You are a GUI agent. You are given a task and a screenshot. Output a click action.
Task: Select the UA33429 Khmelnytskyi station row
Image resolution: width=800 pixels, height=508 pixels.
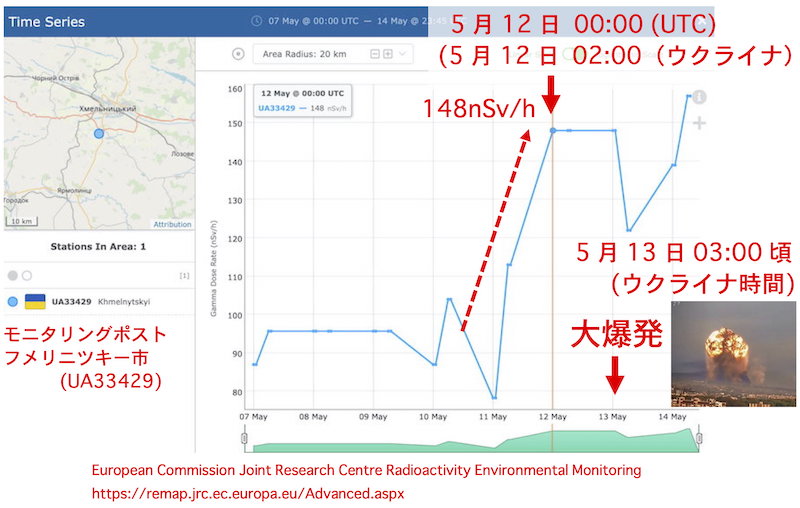(99, 301)
